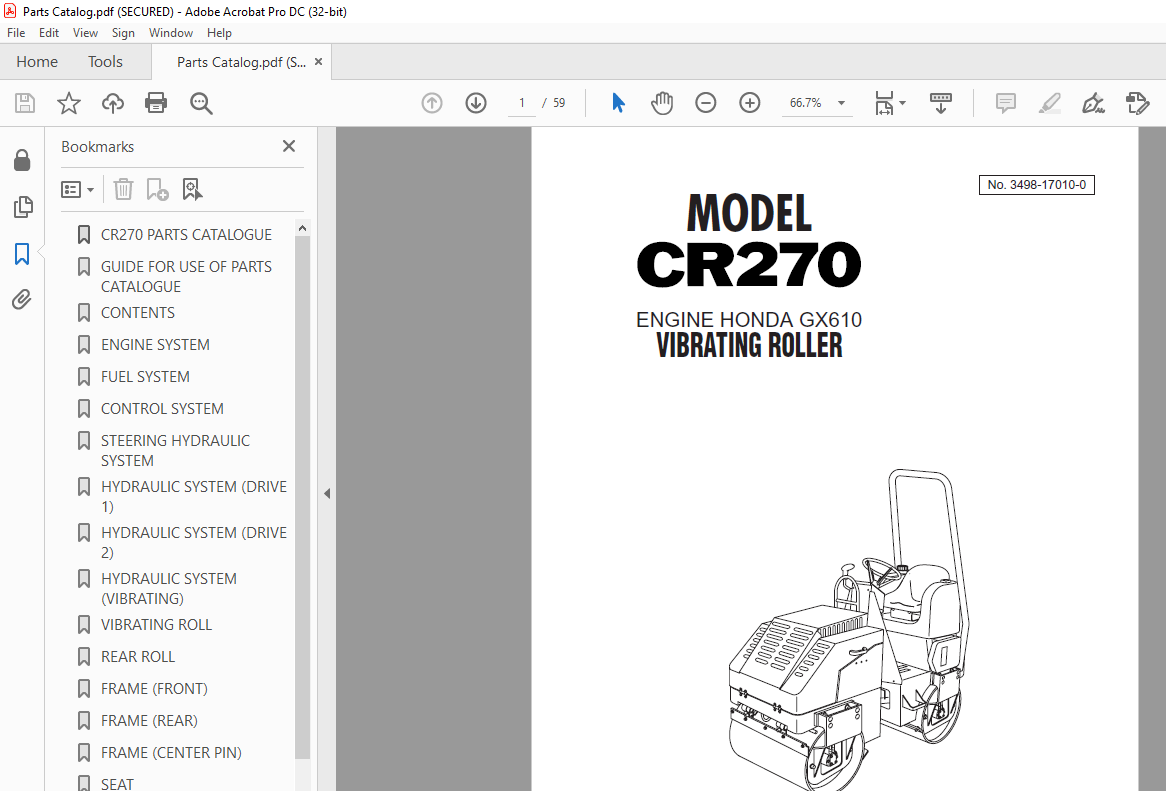The image size is (1166, 791).
Task: Open the Edit menu
Action: [49, 33]
